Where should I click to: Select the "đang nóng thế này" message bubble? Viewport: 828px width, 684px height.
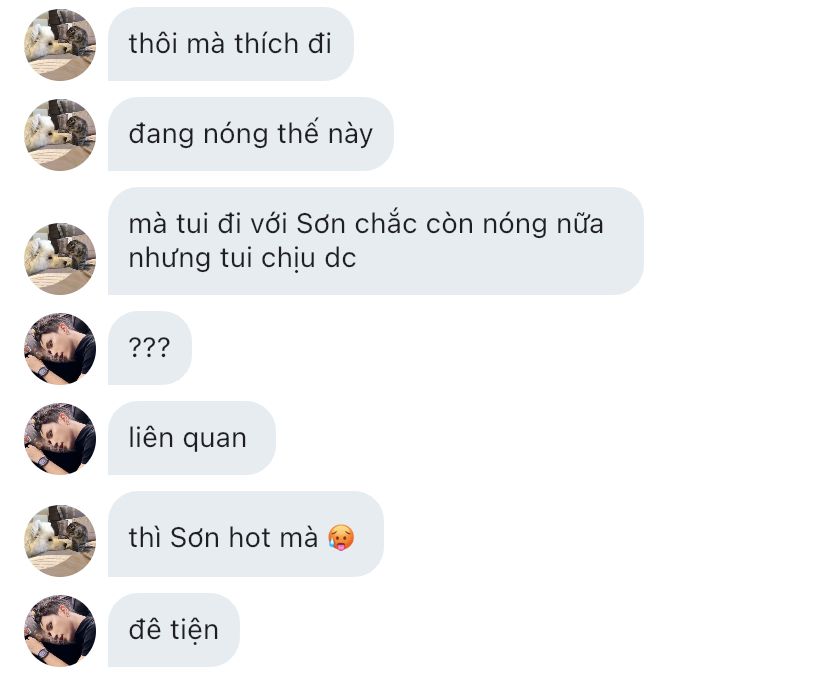(251, 134)
